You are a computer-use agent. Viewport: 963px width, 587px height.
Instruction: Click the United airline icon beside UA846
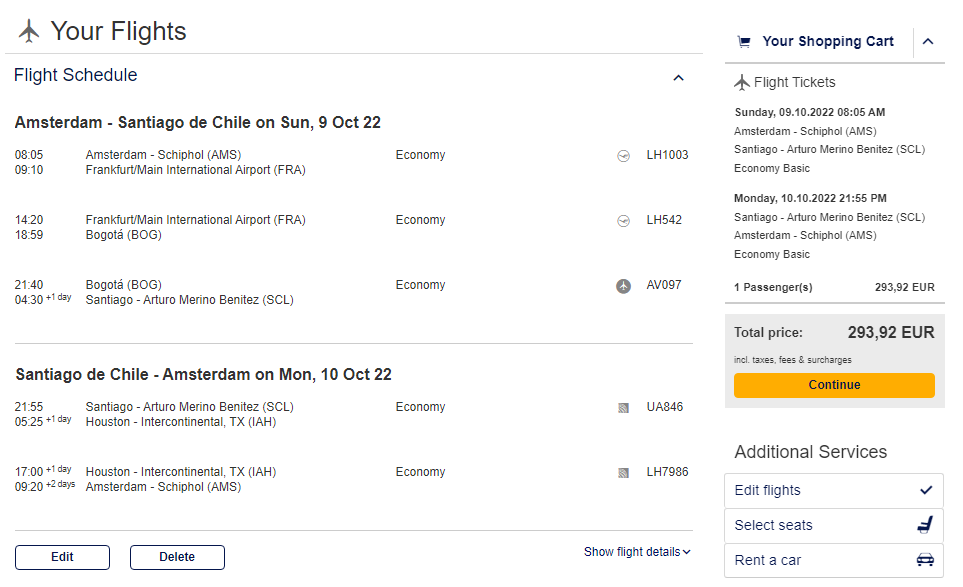623,408
